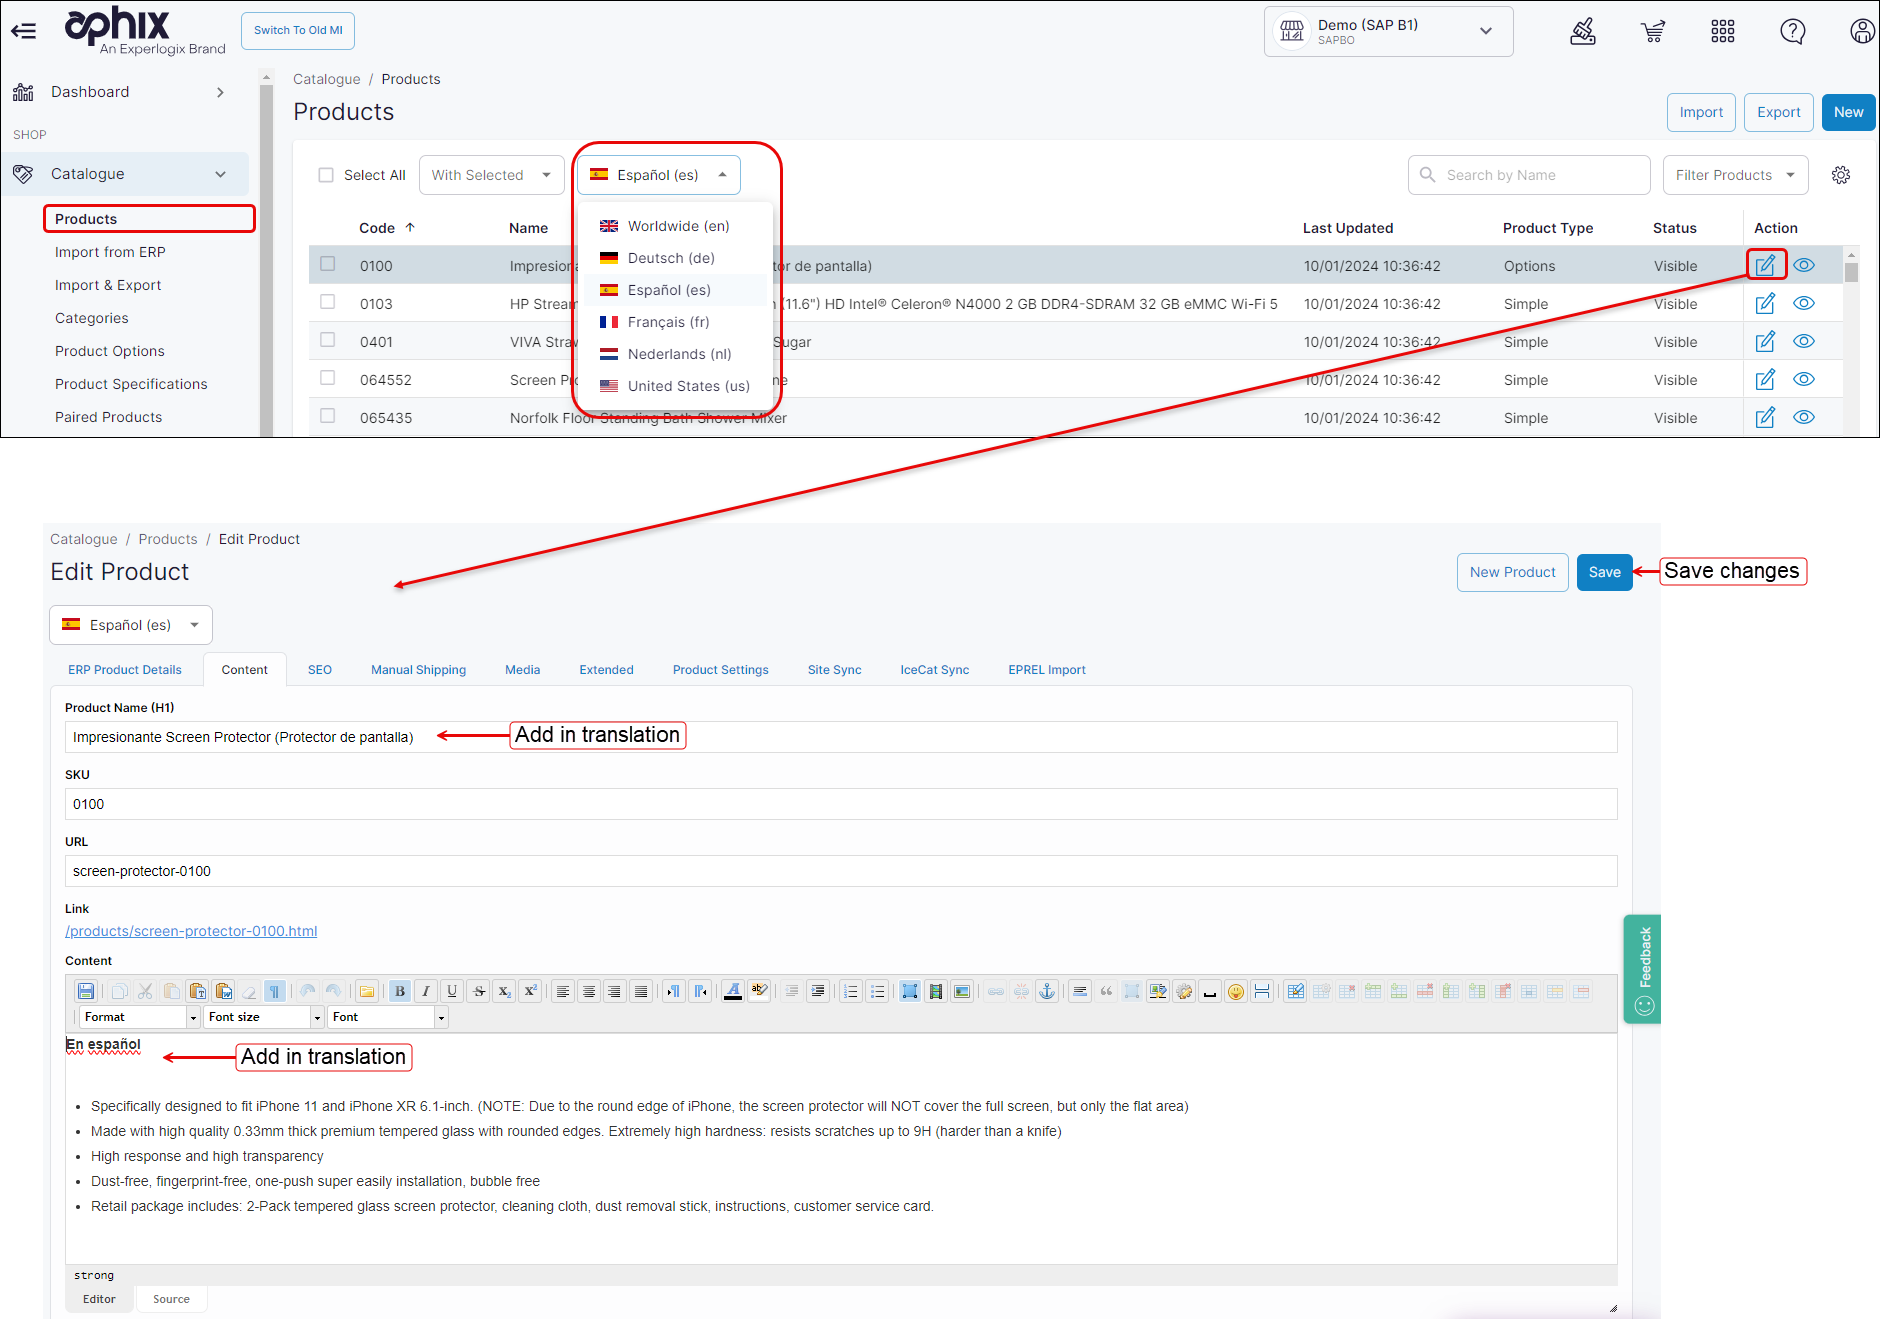The image size is (1880, 1319).
Task: Click the text color icon in editor
Action: [733, 991]
